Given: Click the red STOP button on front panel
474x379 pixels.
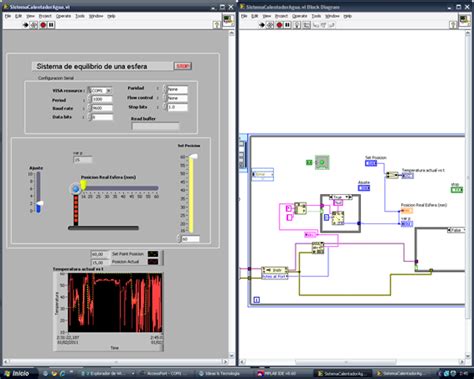Looking at the screenshot, I should click(x=183, y=66).
